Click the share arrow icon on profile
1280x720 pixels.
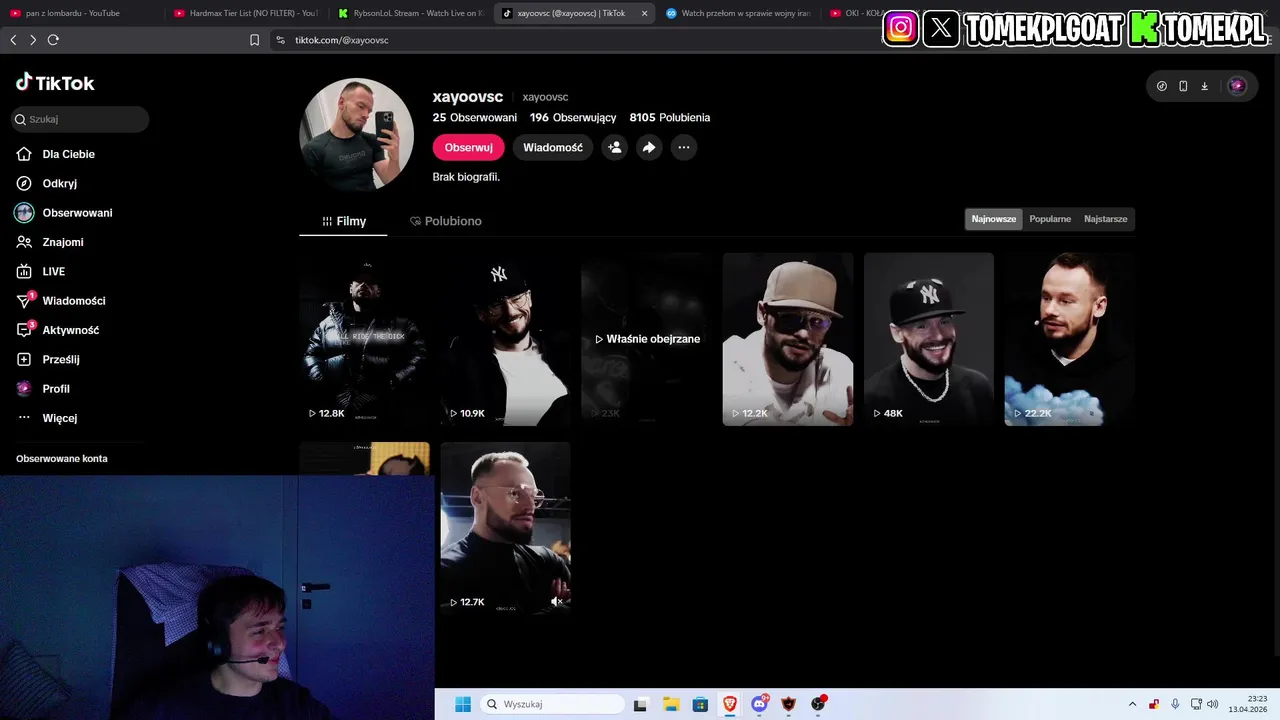(649, 147)
